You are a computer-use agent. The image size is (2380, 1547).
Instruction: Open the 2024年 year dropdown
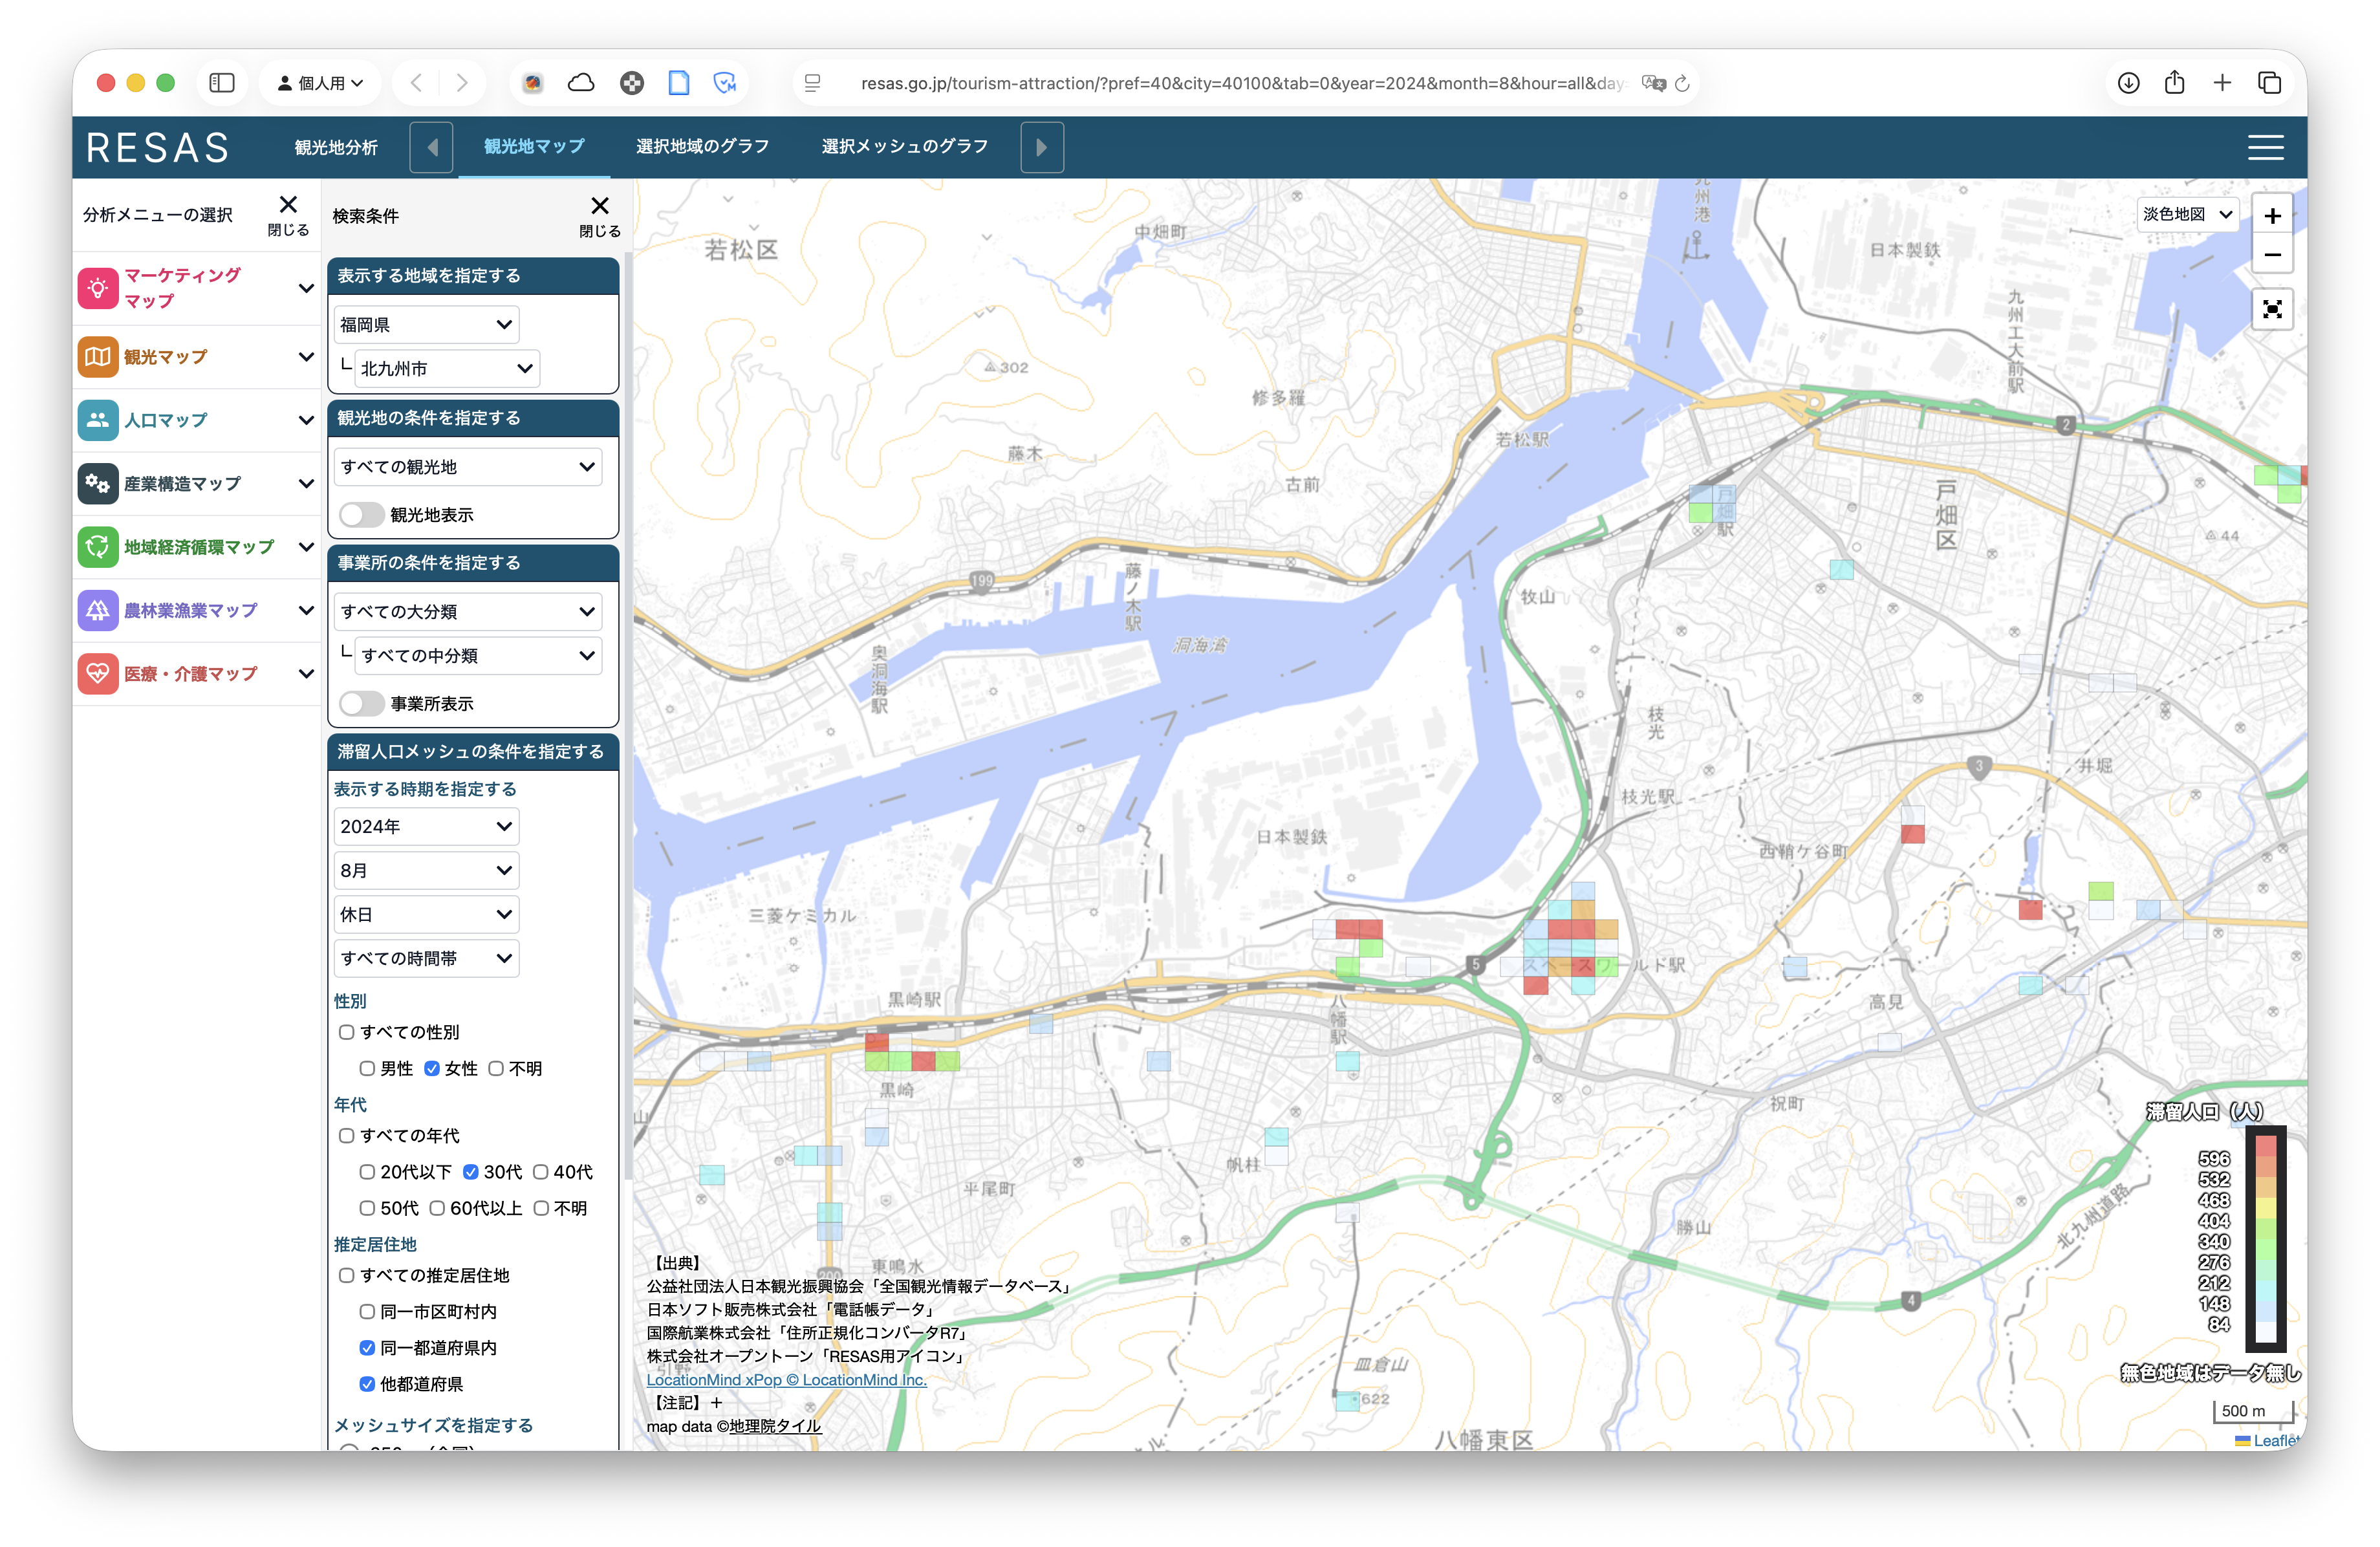[426, 826]
